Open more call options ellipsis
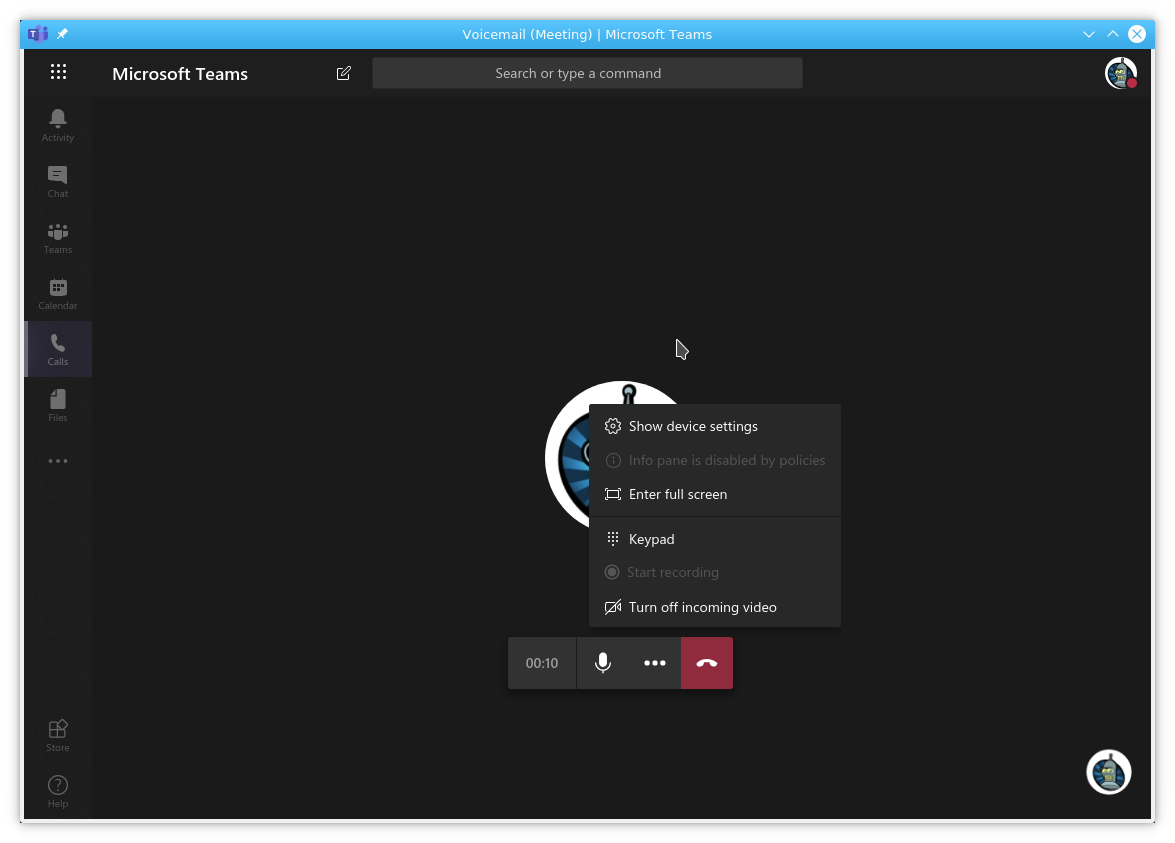 point(655,662)
